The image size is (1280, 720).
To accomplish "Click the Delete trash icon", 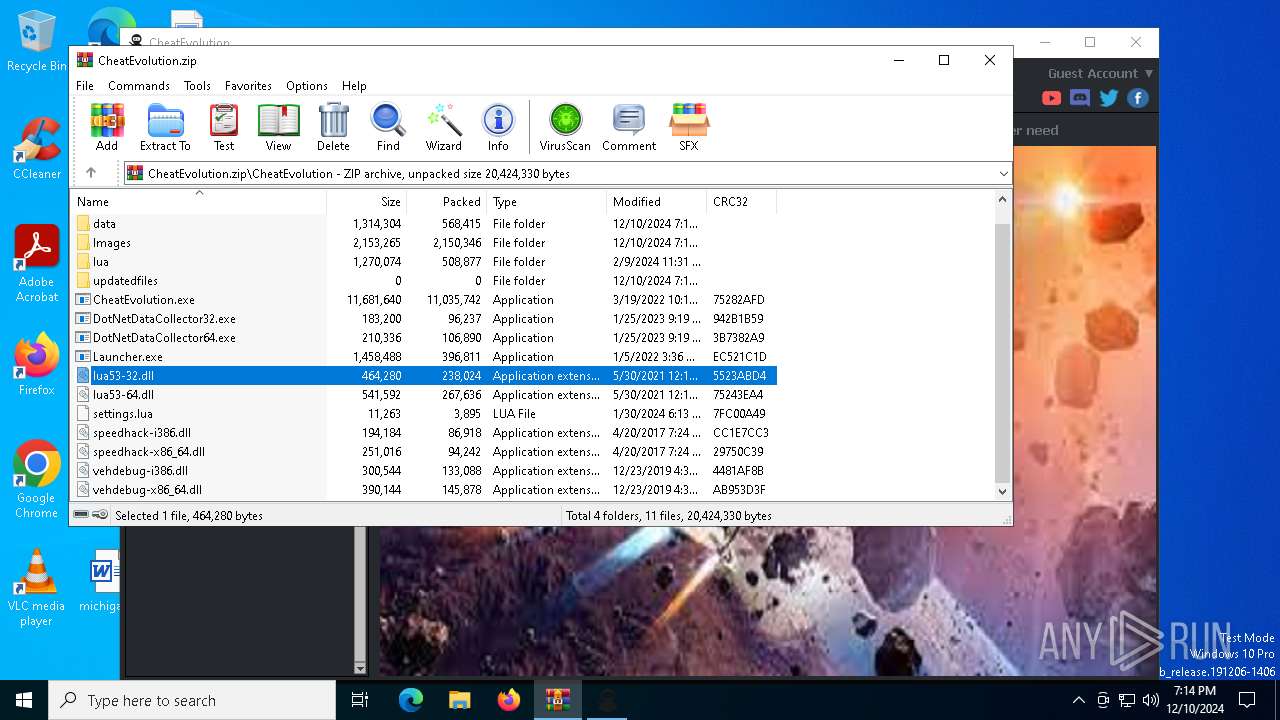I will click(x=333, y=127).
